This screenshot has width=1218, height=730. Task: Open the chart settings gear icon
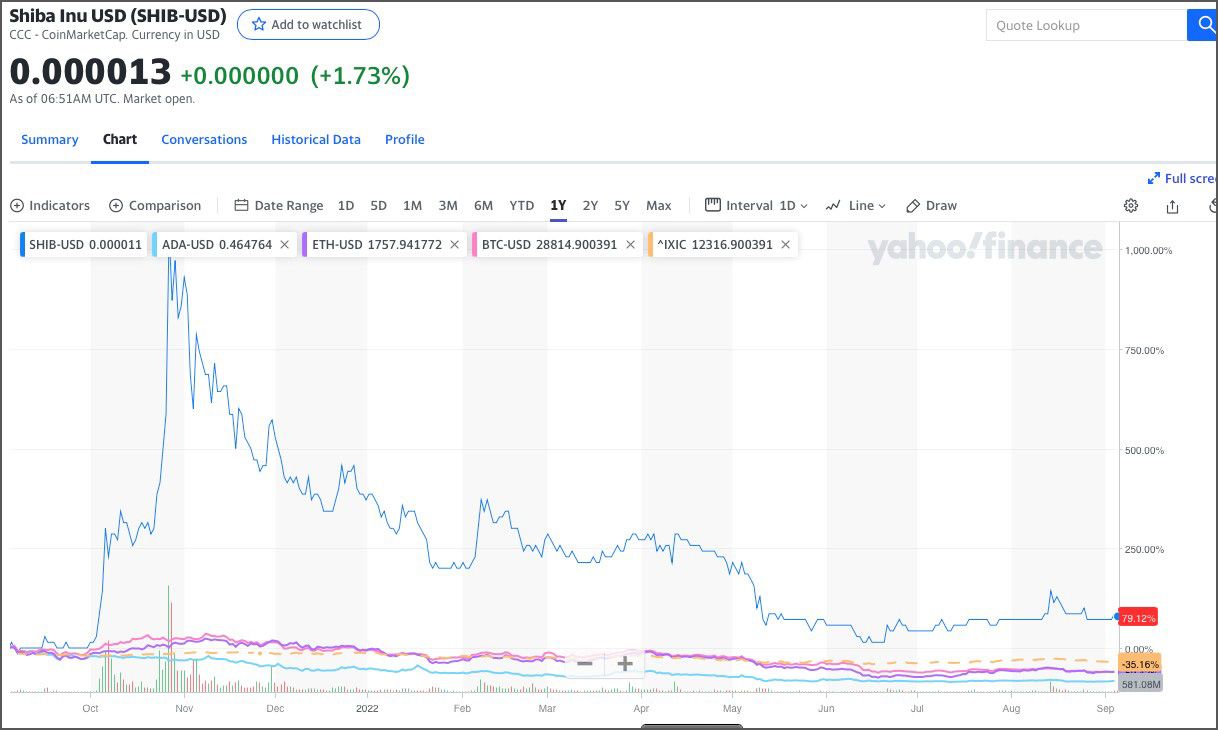click(1131, 205)
